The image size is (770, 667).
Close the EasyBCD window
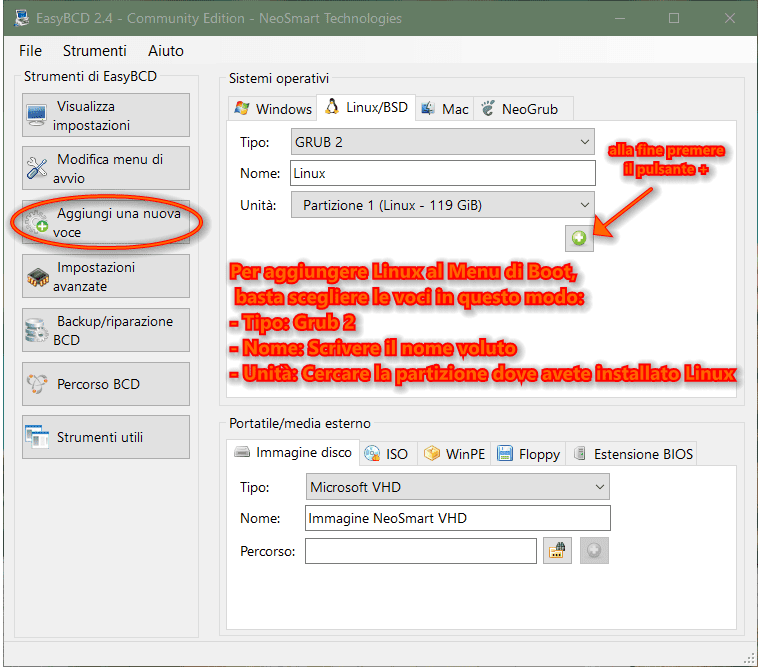pos(730,18)
